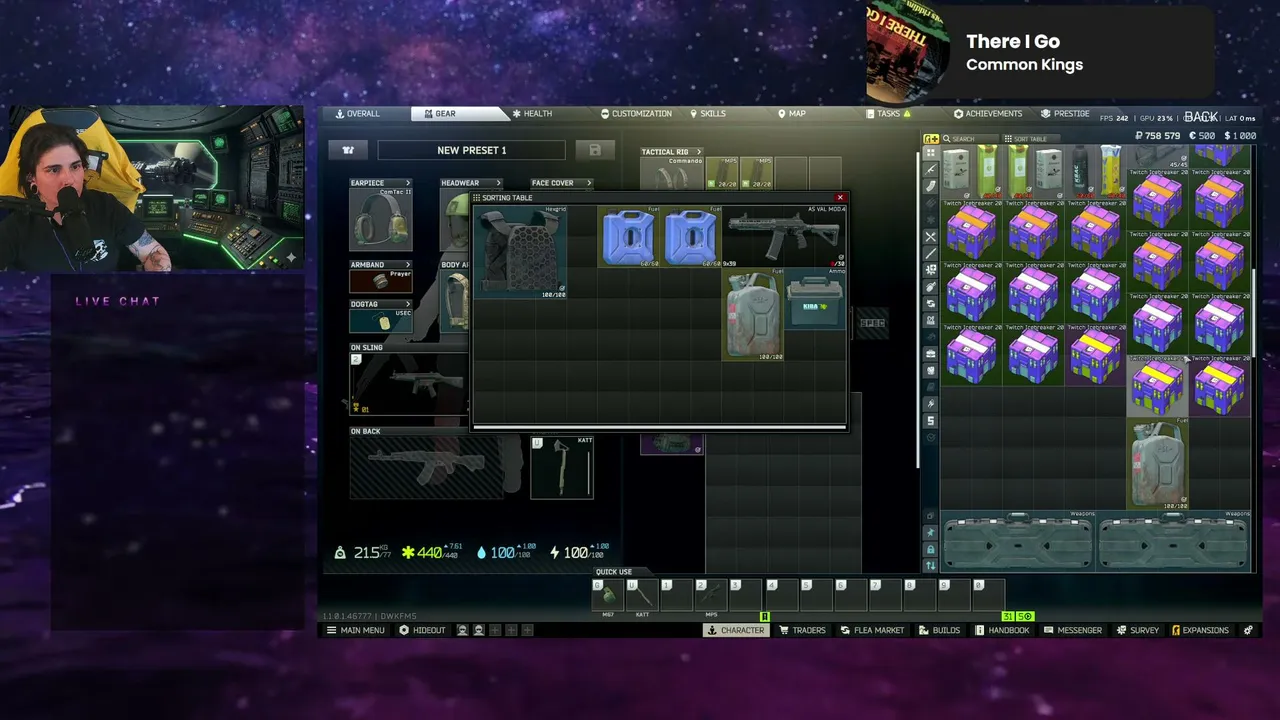Expand the ARMBAND slot arrow
The image size is (1280, 720).
(x=408, y=265)
